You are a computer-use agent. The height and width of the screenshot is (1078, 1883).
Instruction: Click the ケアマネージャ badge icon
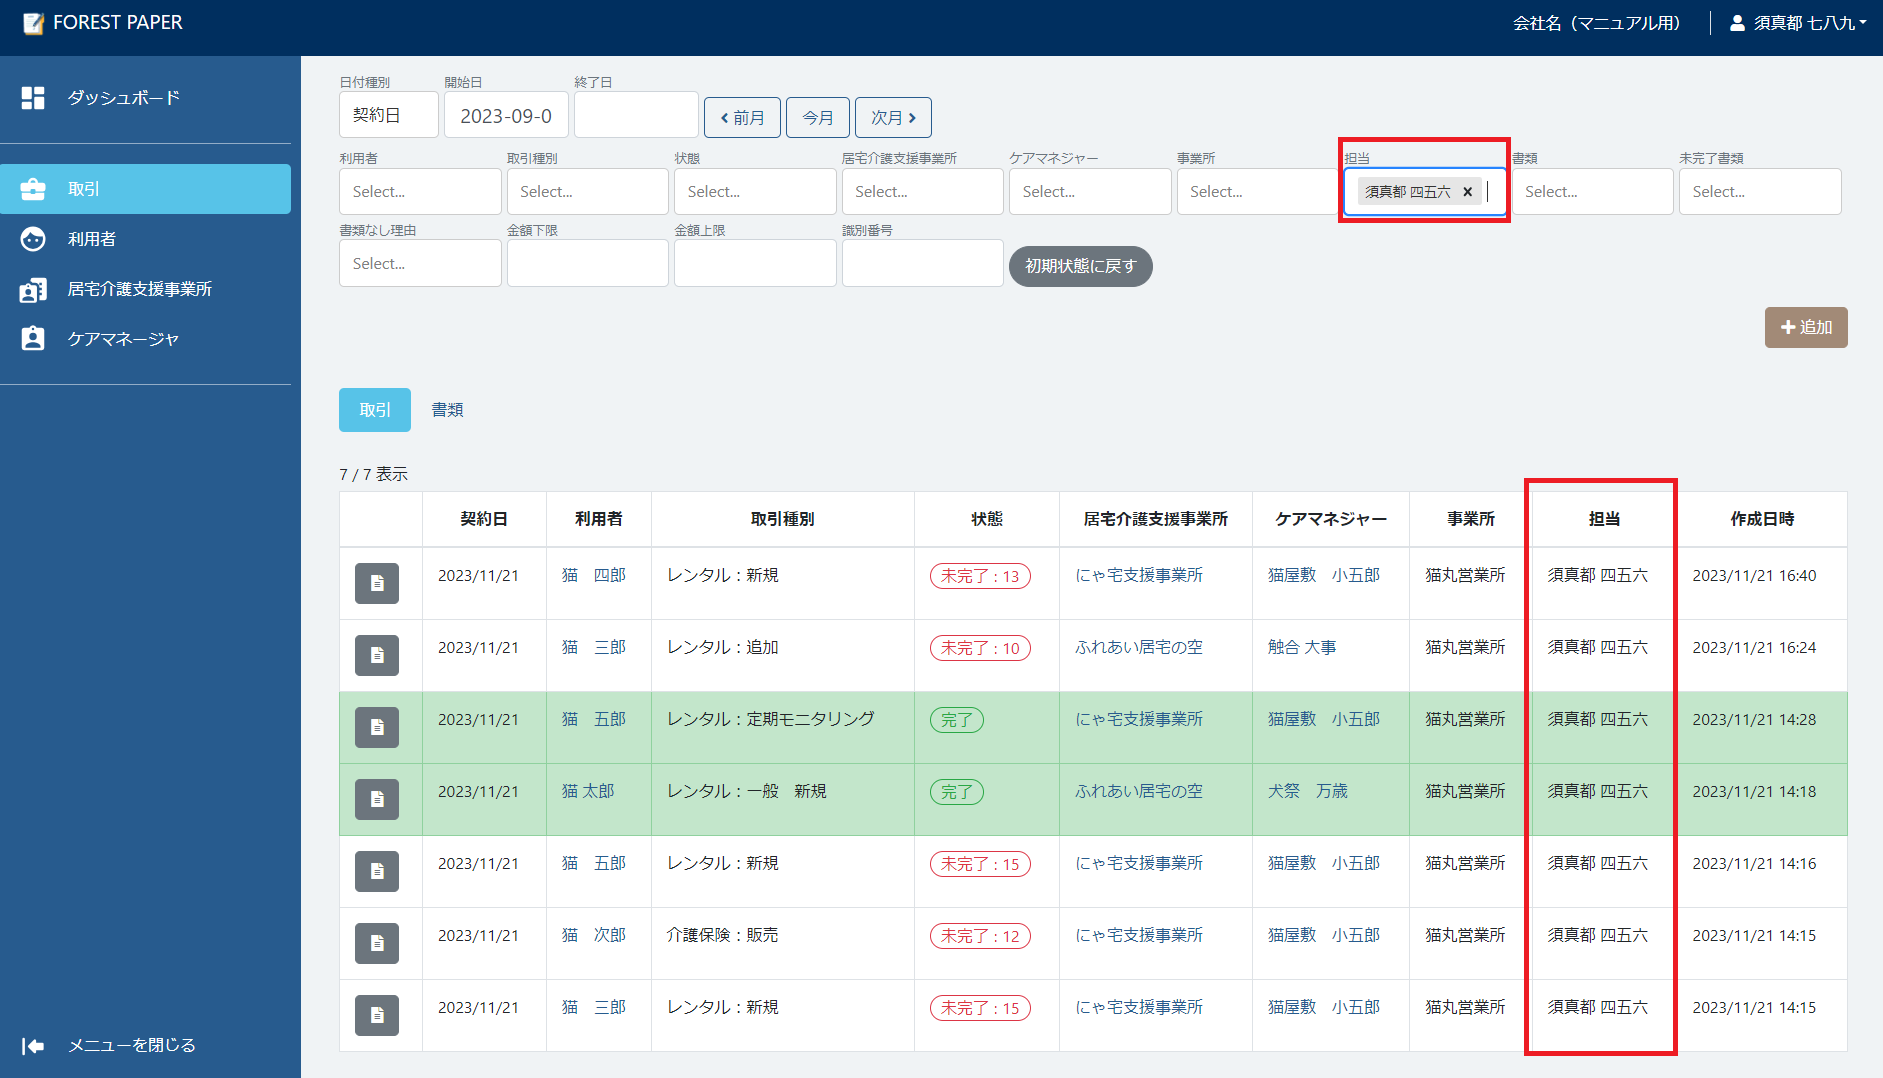point(33,339)
